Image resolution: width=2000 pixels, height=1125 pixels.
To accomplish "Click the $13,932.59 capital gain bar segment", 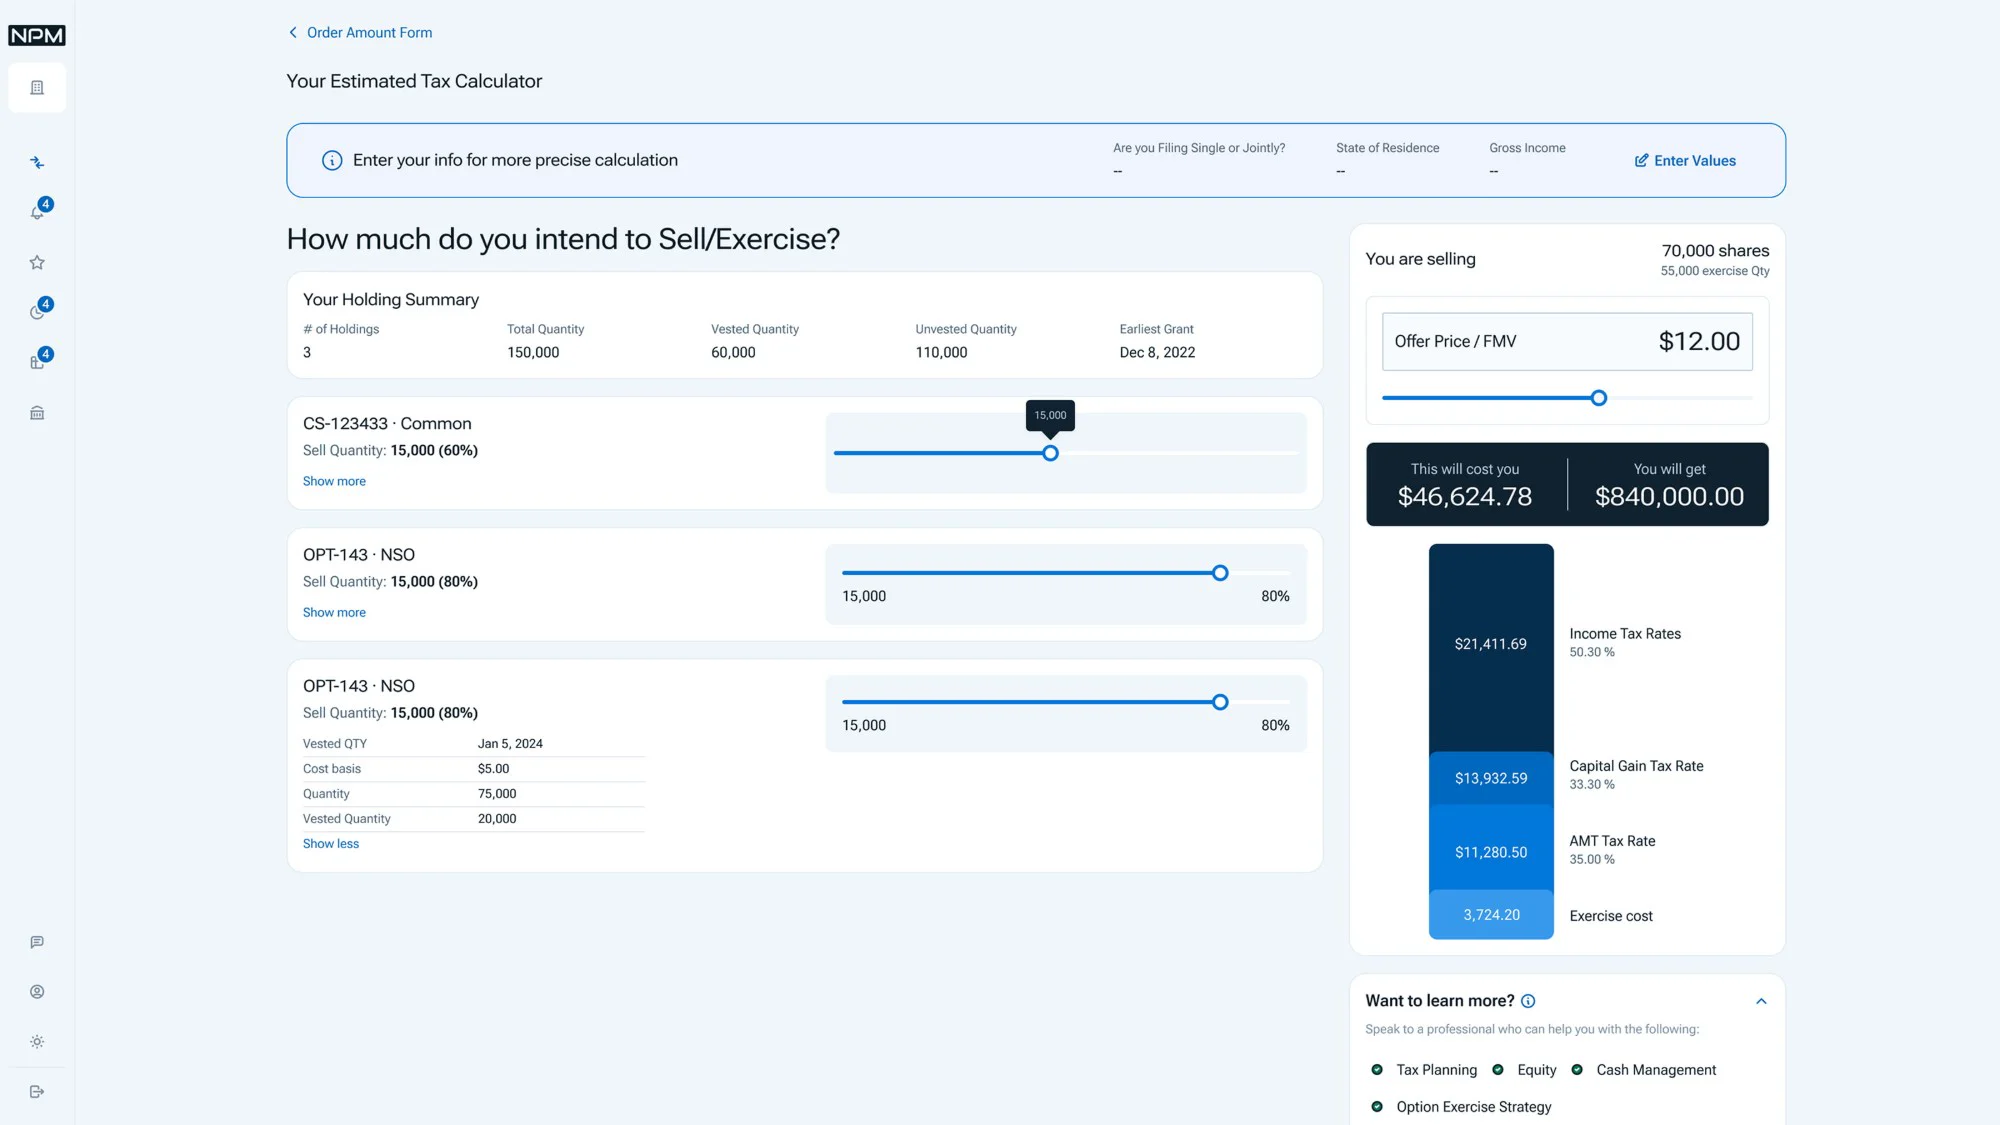I will 1491,778.
